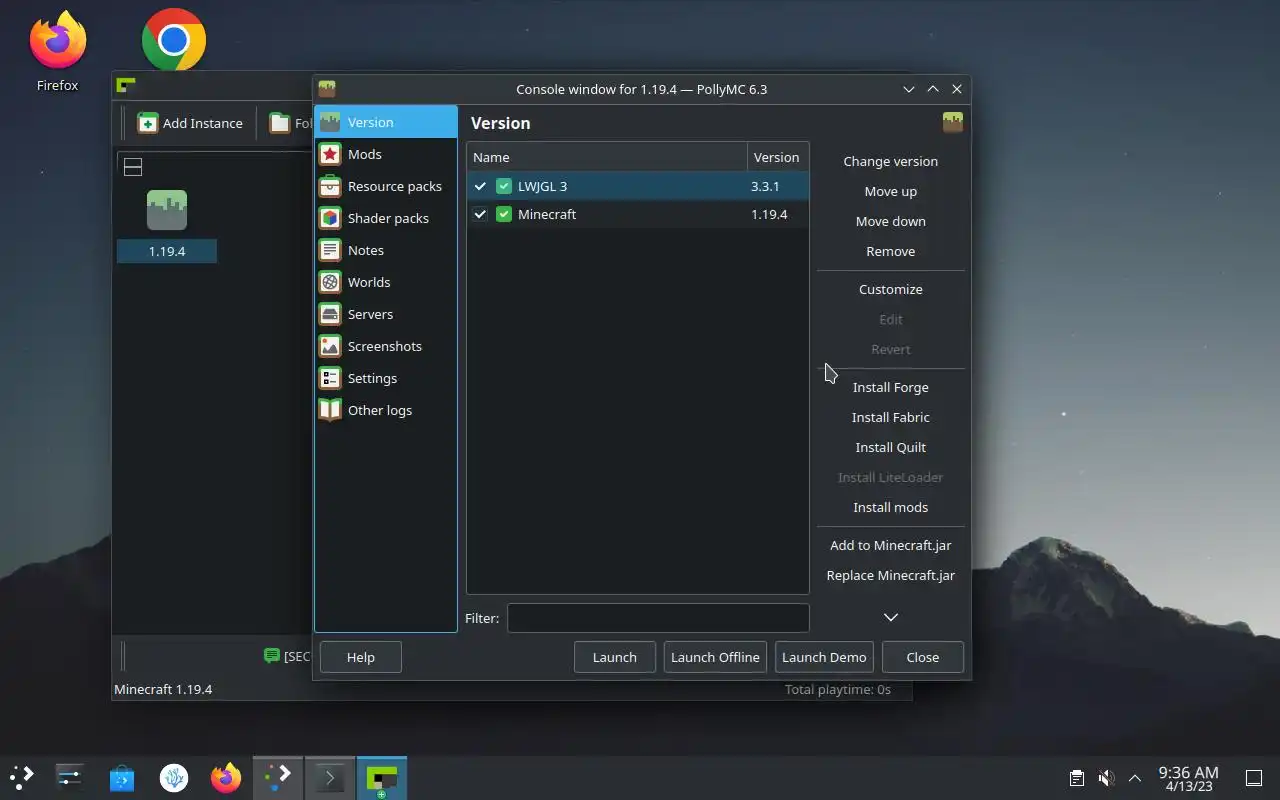Click the Konsole terminal taskbar icon
This screenshot has height=800, width=1280.
(x=330, y=777)
